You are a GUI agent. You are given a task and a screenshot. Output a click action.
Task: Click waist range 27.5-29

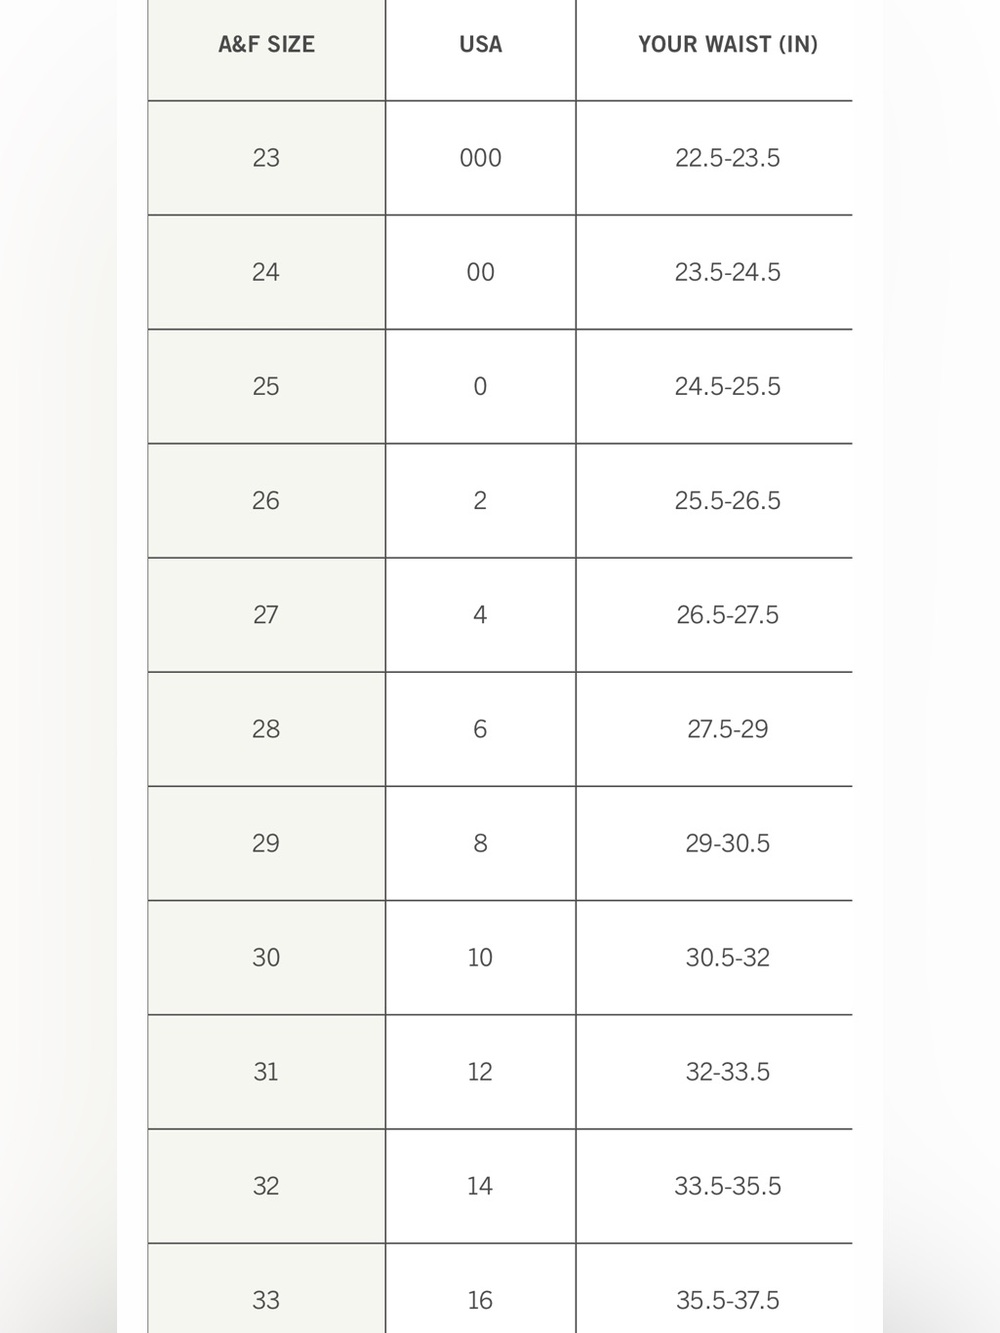coord(728,729)
